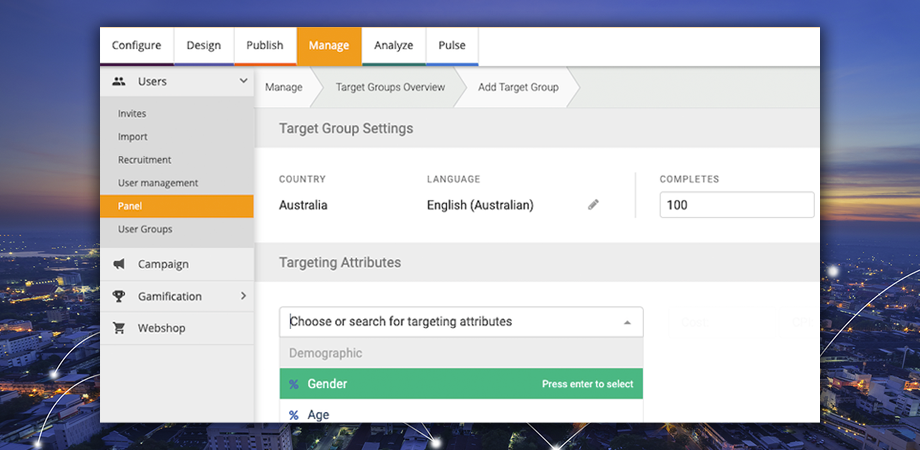The image size is (920, 450).
Task: Select the Panel sidebar item
Action: (177, 206)
